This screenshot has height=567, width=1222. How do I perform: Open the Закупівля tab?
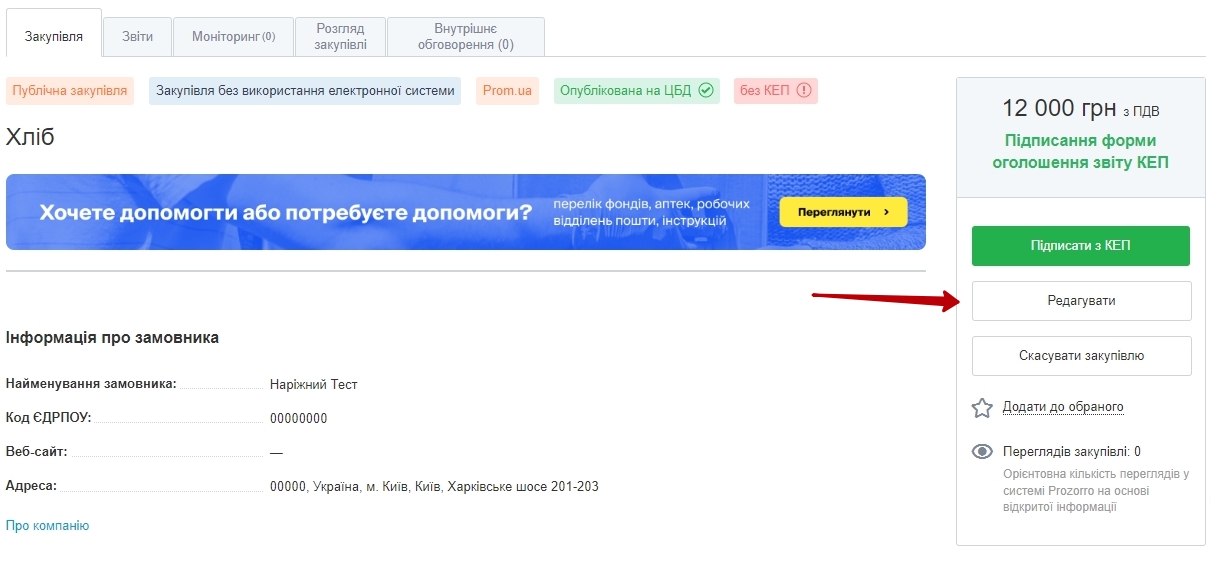[x=54, y=37]
